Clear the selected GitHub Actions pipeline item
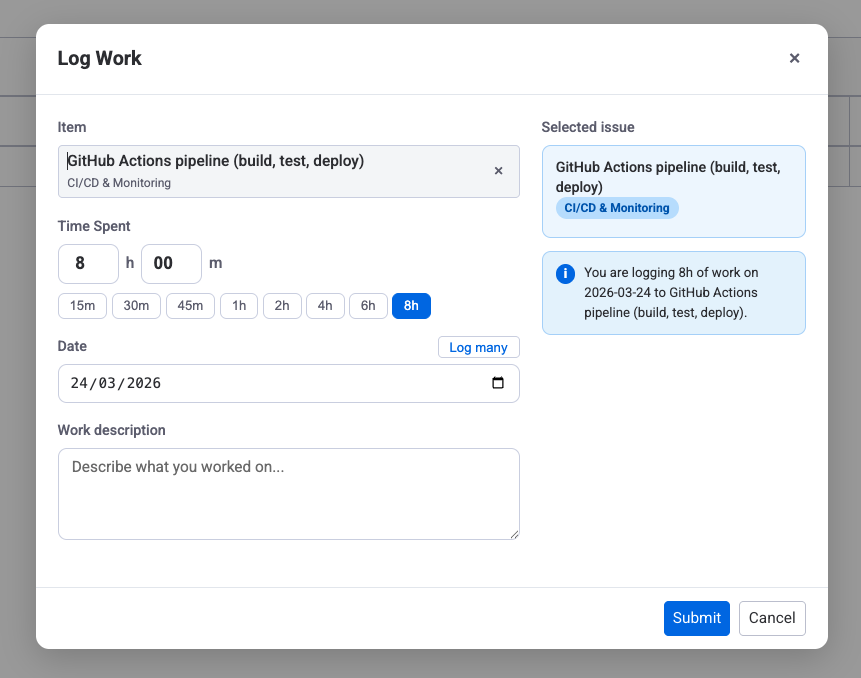This screenshot has height=678, width=861. point(498,171)
